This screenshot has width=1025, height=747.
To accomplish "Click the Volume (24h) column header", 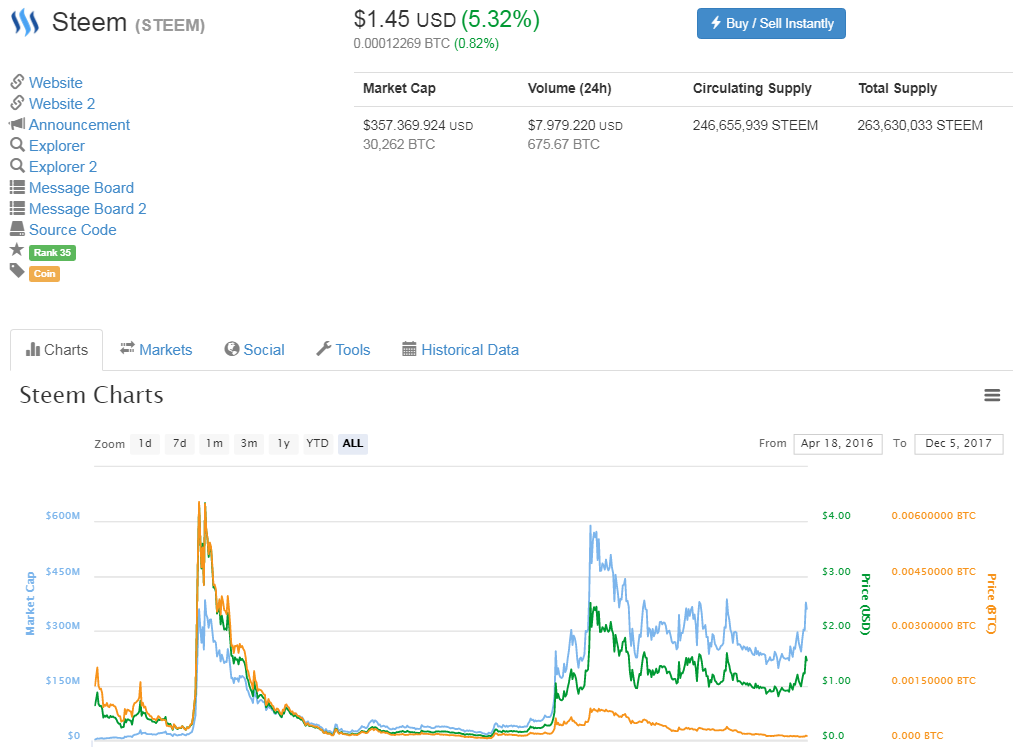I will coord(569,88).
